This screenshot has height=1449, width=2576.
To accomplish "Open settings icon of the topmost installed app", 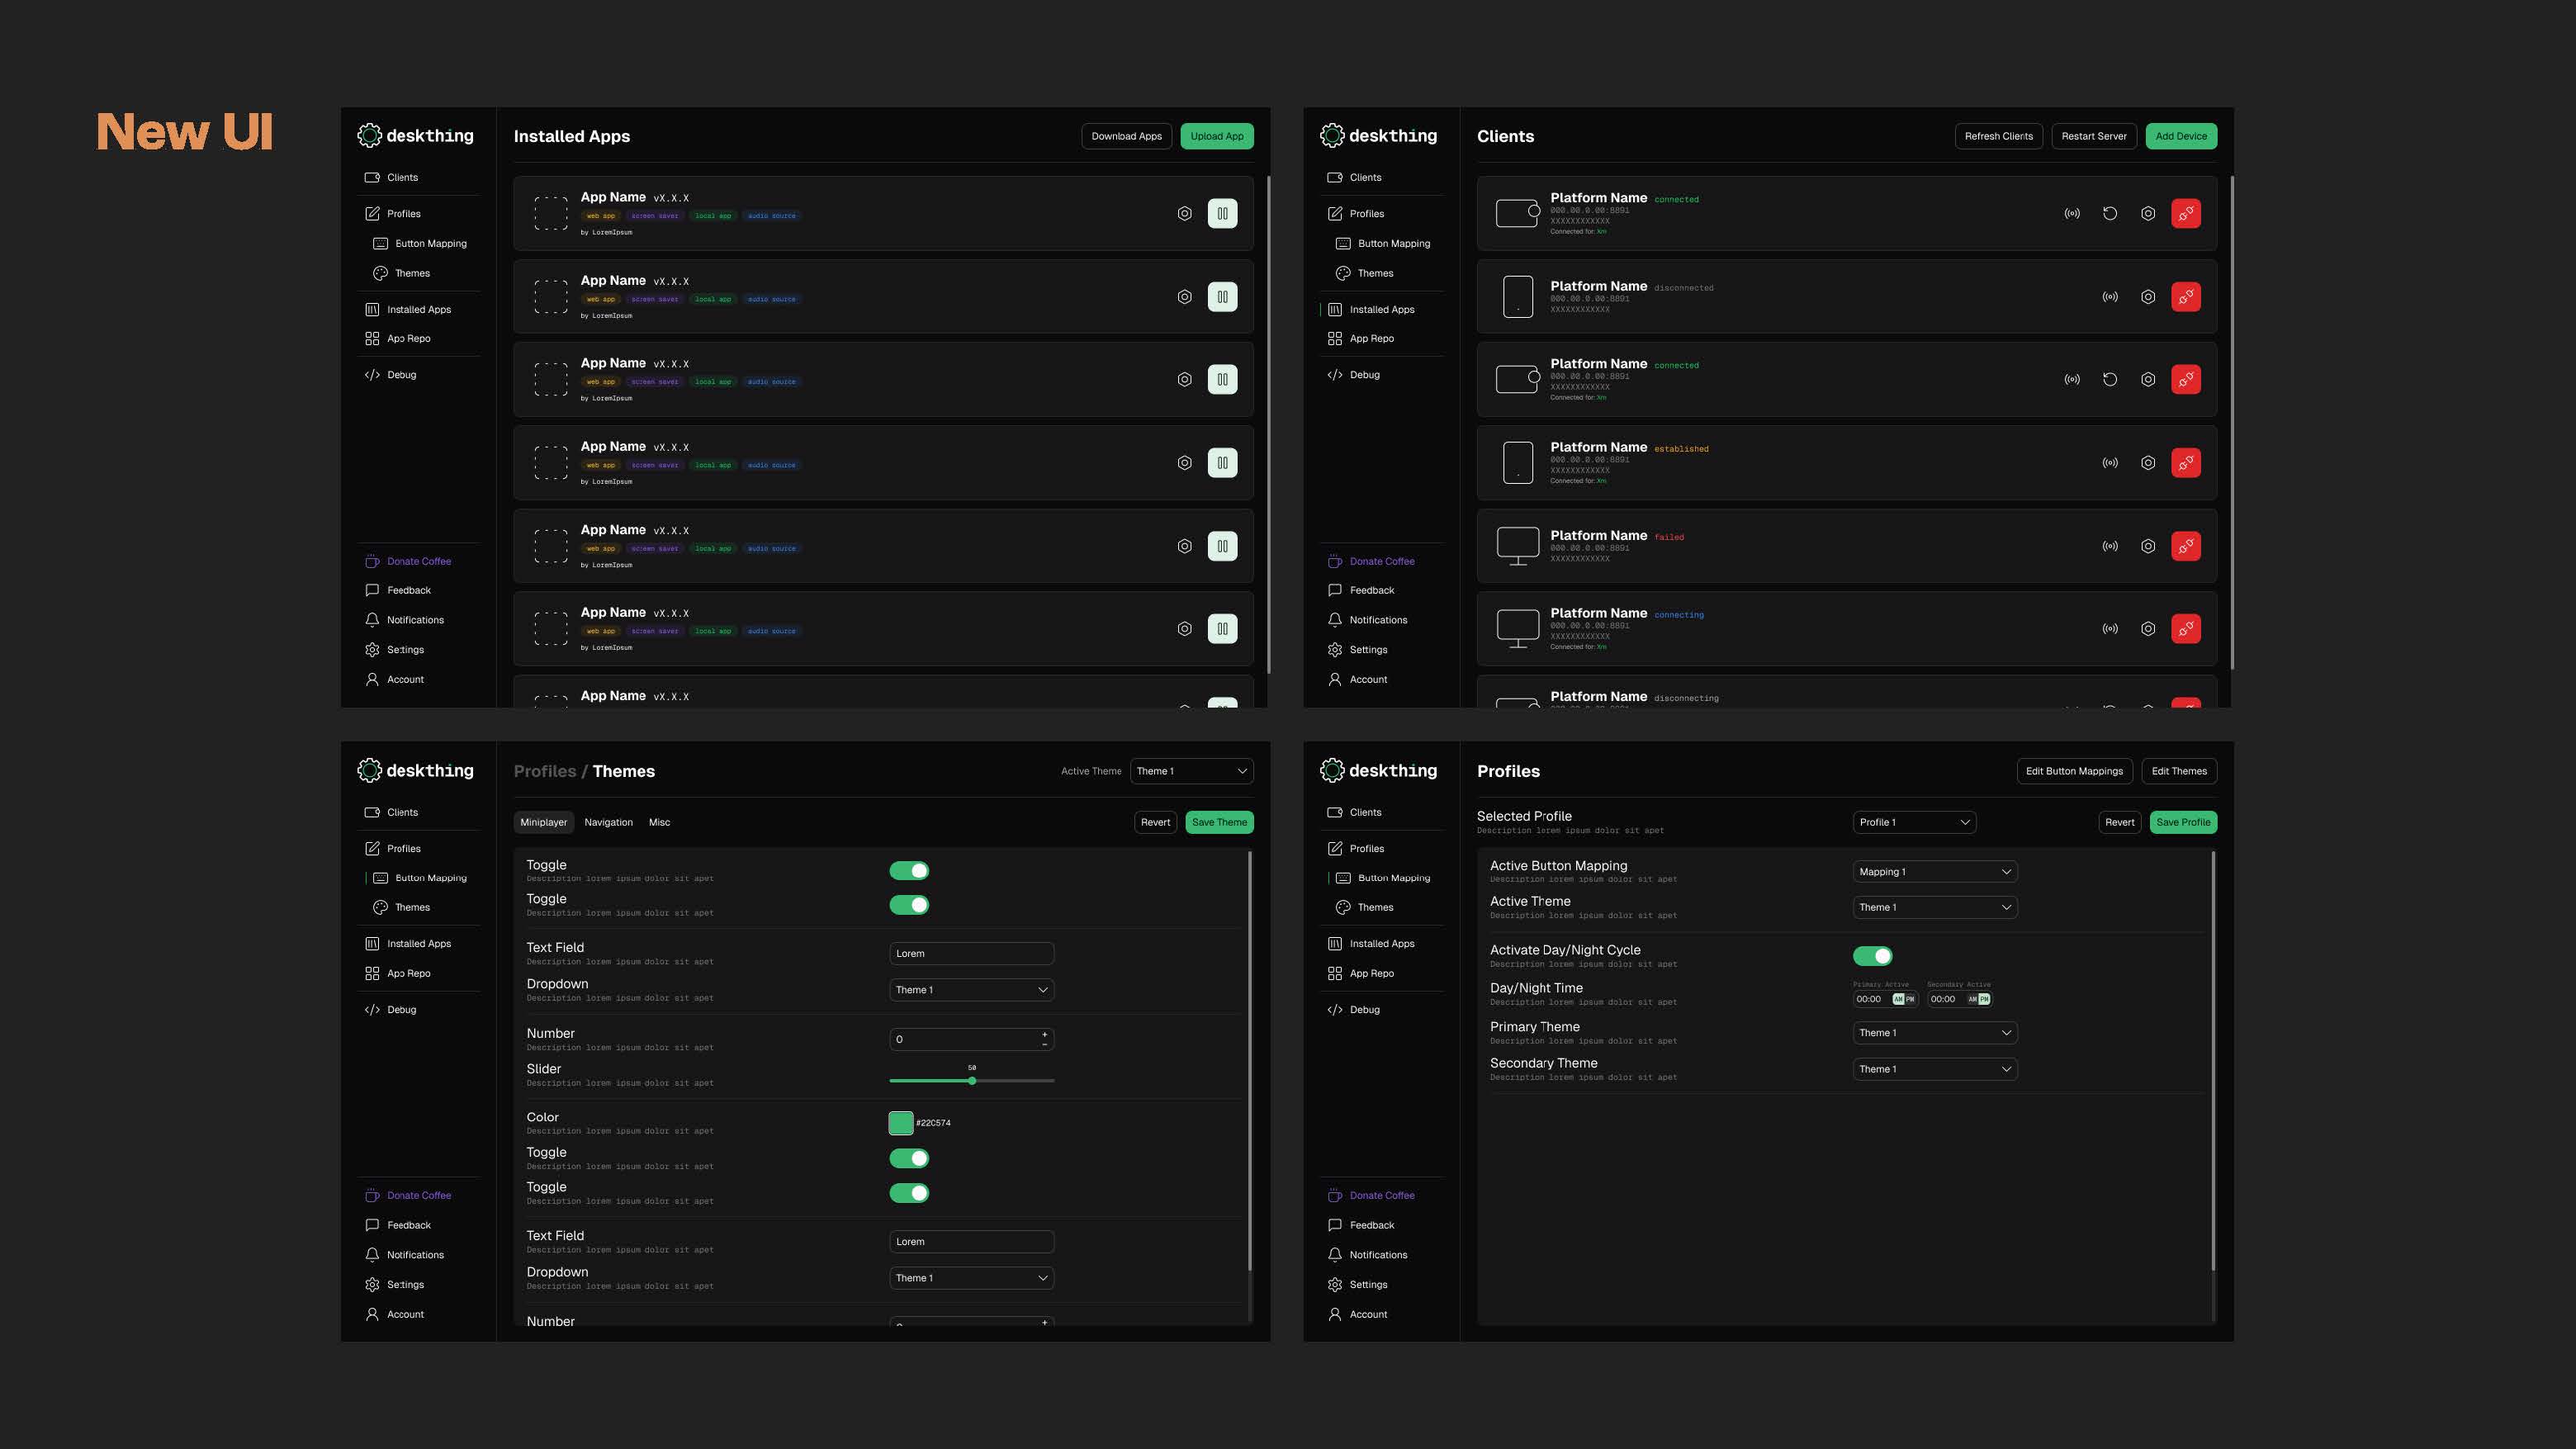I will point(1184,213).
